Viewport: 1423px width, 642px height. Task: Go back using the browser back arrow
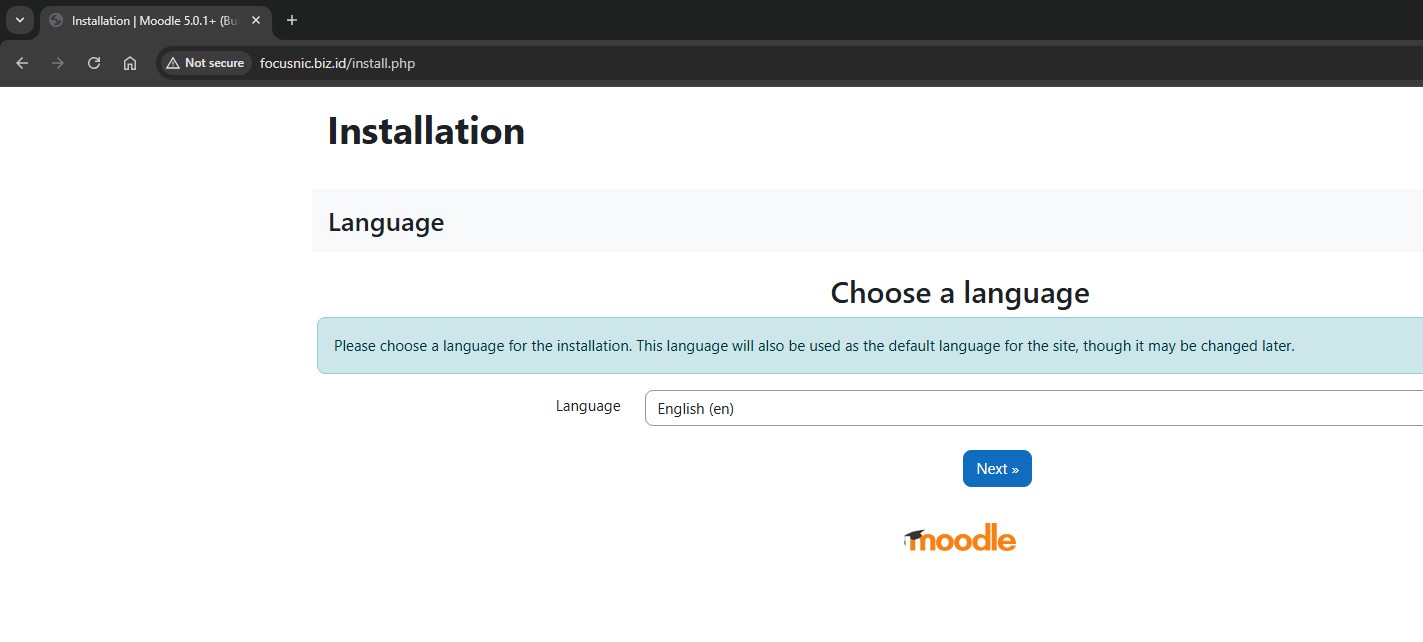[22, 63]
